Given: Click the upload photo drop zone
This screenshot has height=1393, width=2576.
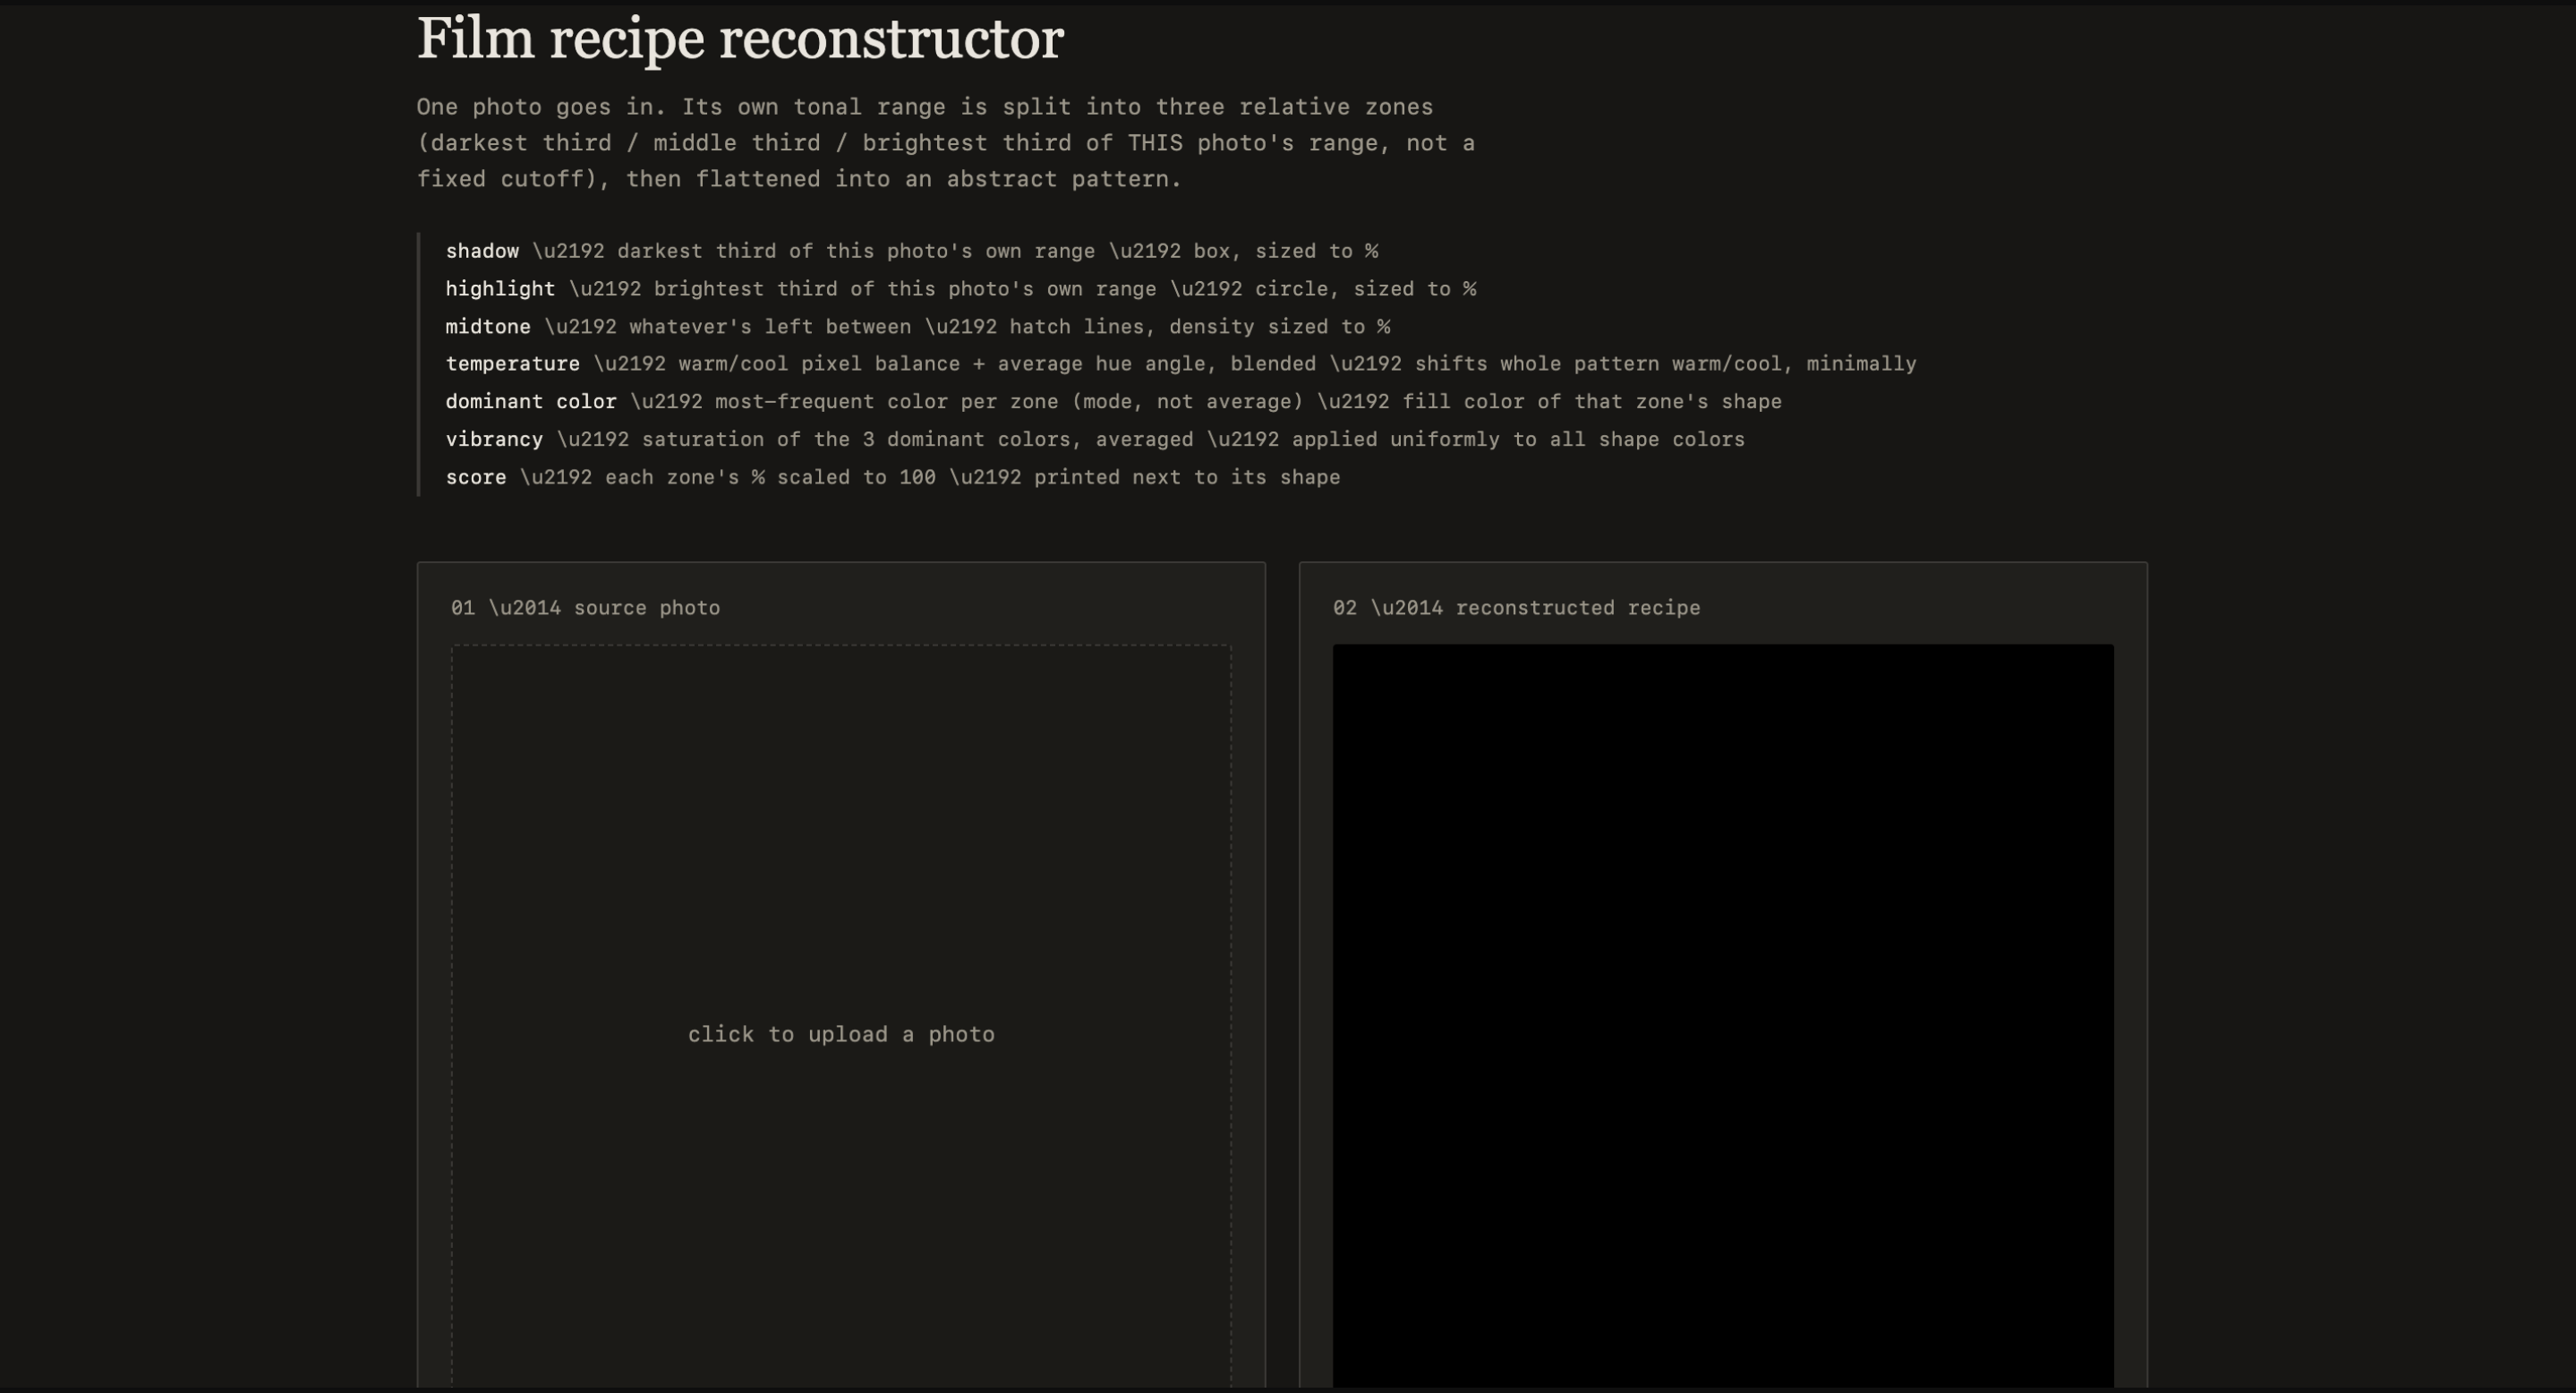Looking at the screenshot, I should pos(841,1018).
